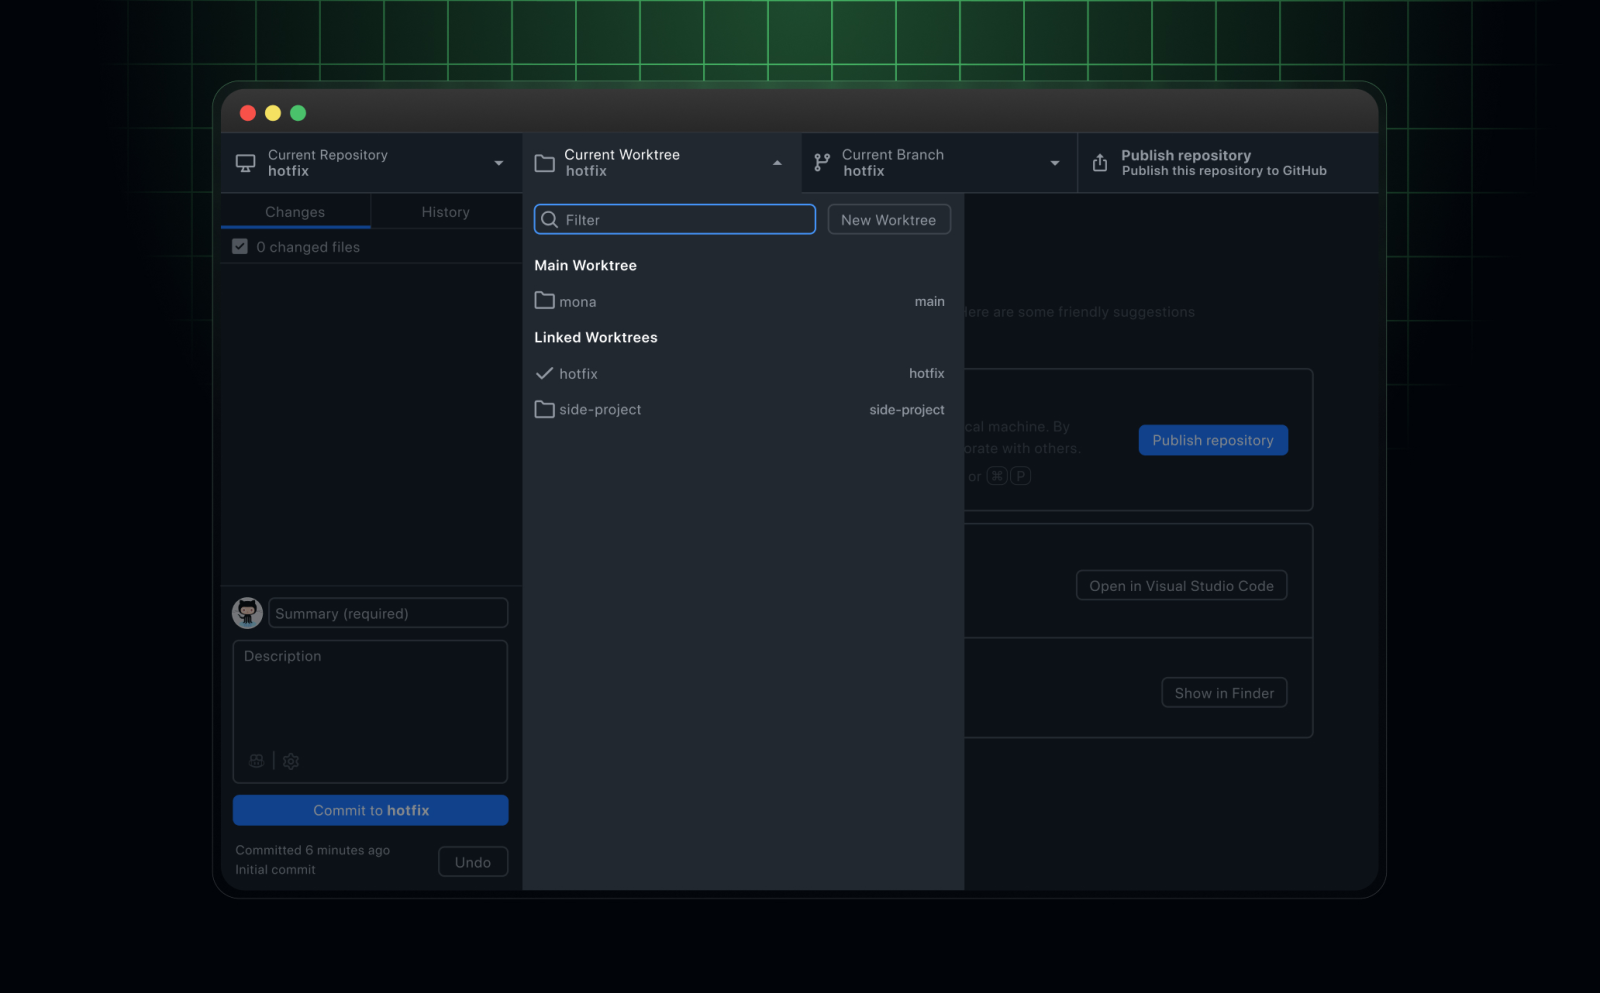Click the folder icon beside mona
Image resolution: width=1600 pixels, height=993 pixels.
545,300
